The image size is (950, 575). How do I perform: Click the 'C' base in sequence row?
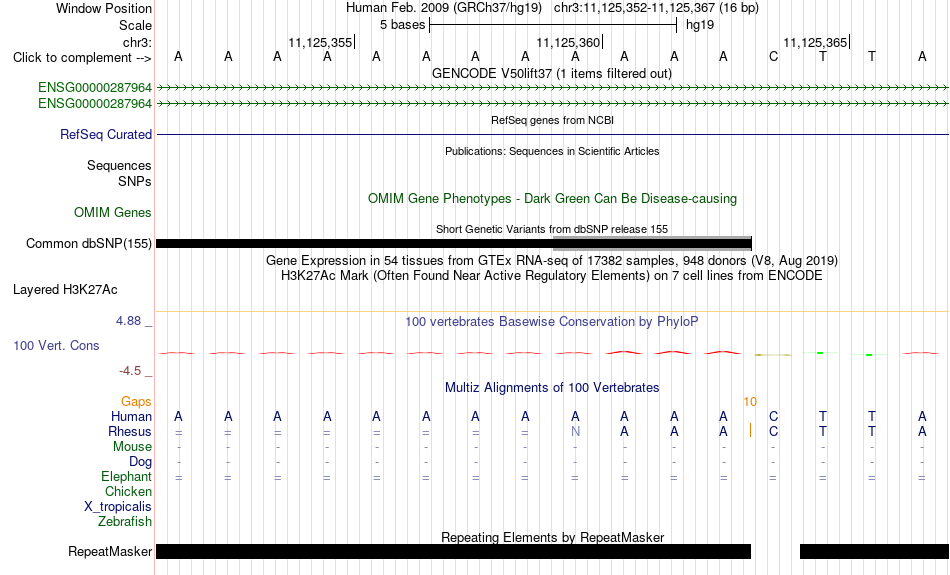click(x=773, y=56)
